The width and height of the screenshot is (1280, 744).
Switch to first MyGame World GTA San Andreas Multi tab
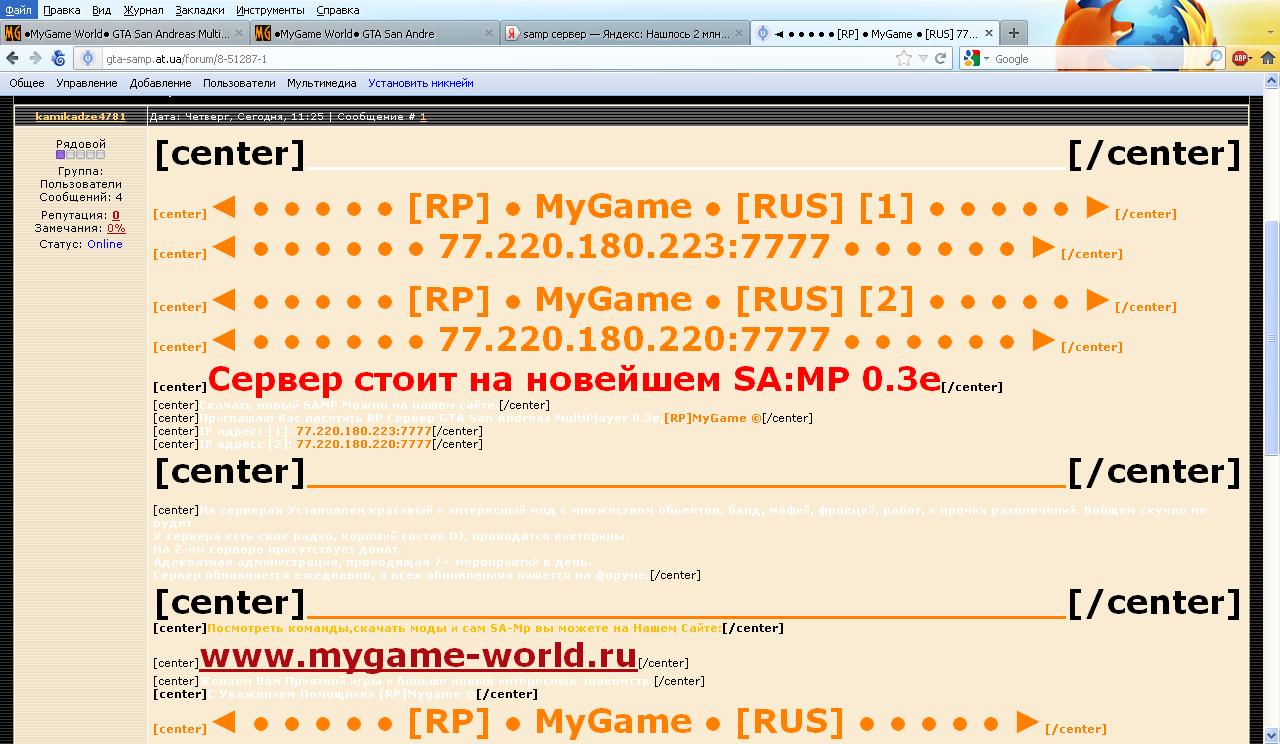coord(125,33)
